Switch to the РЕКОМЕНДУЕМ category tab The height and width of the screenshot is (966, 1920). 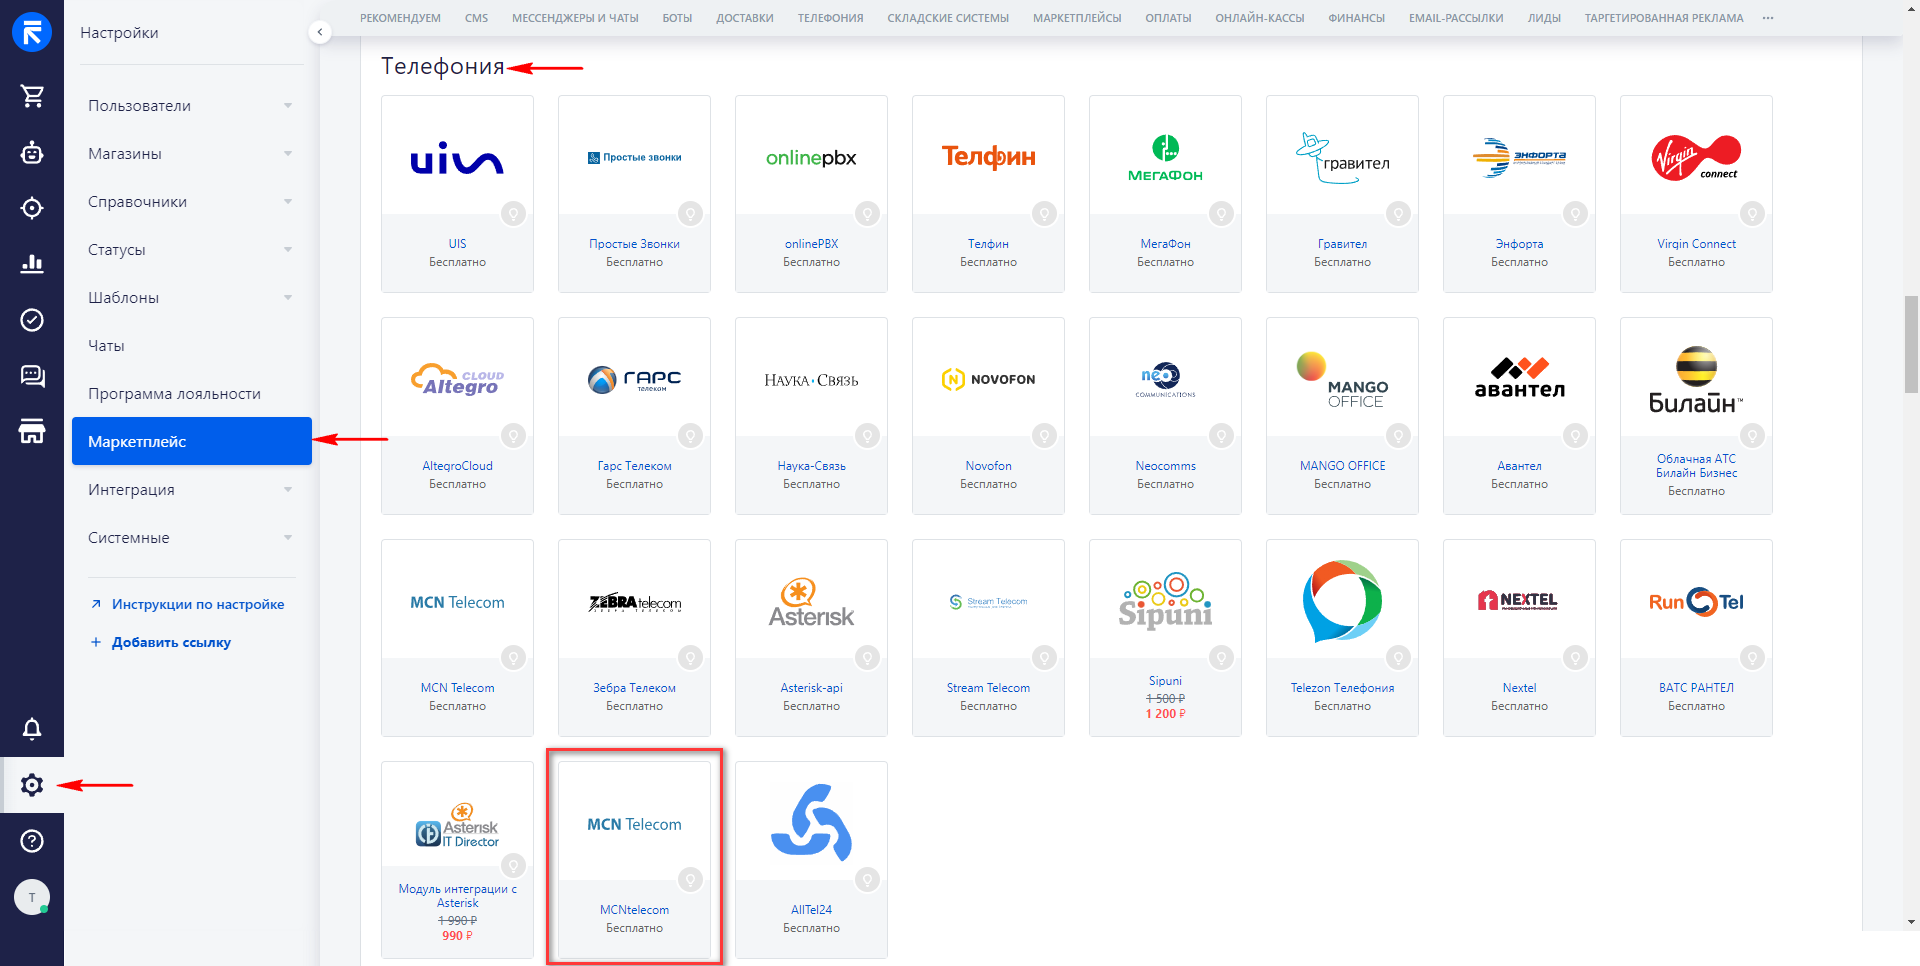point(400,18)
